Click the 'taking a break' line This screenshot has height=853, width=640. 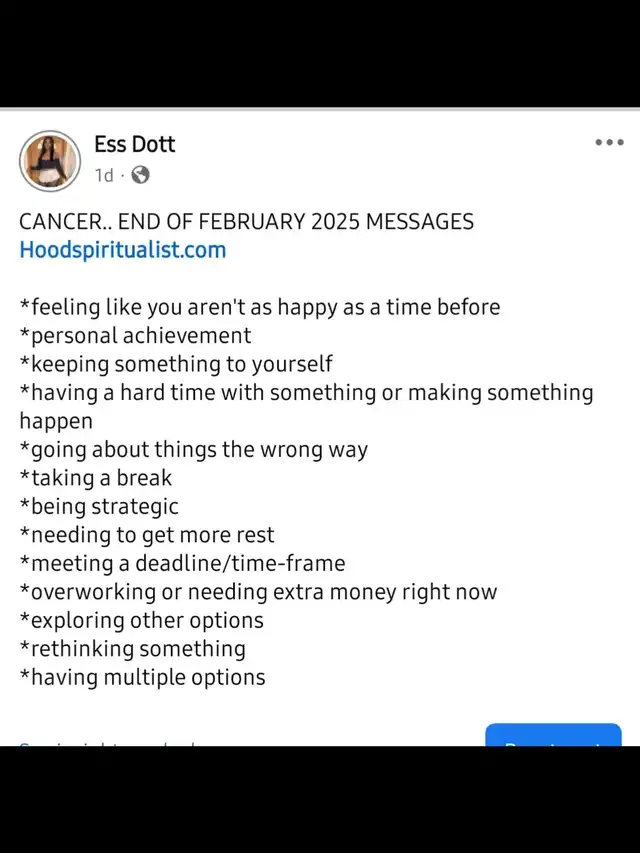pos(96,478)
